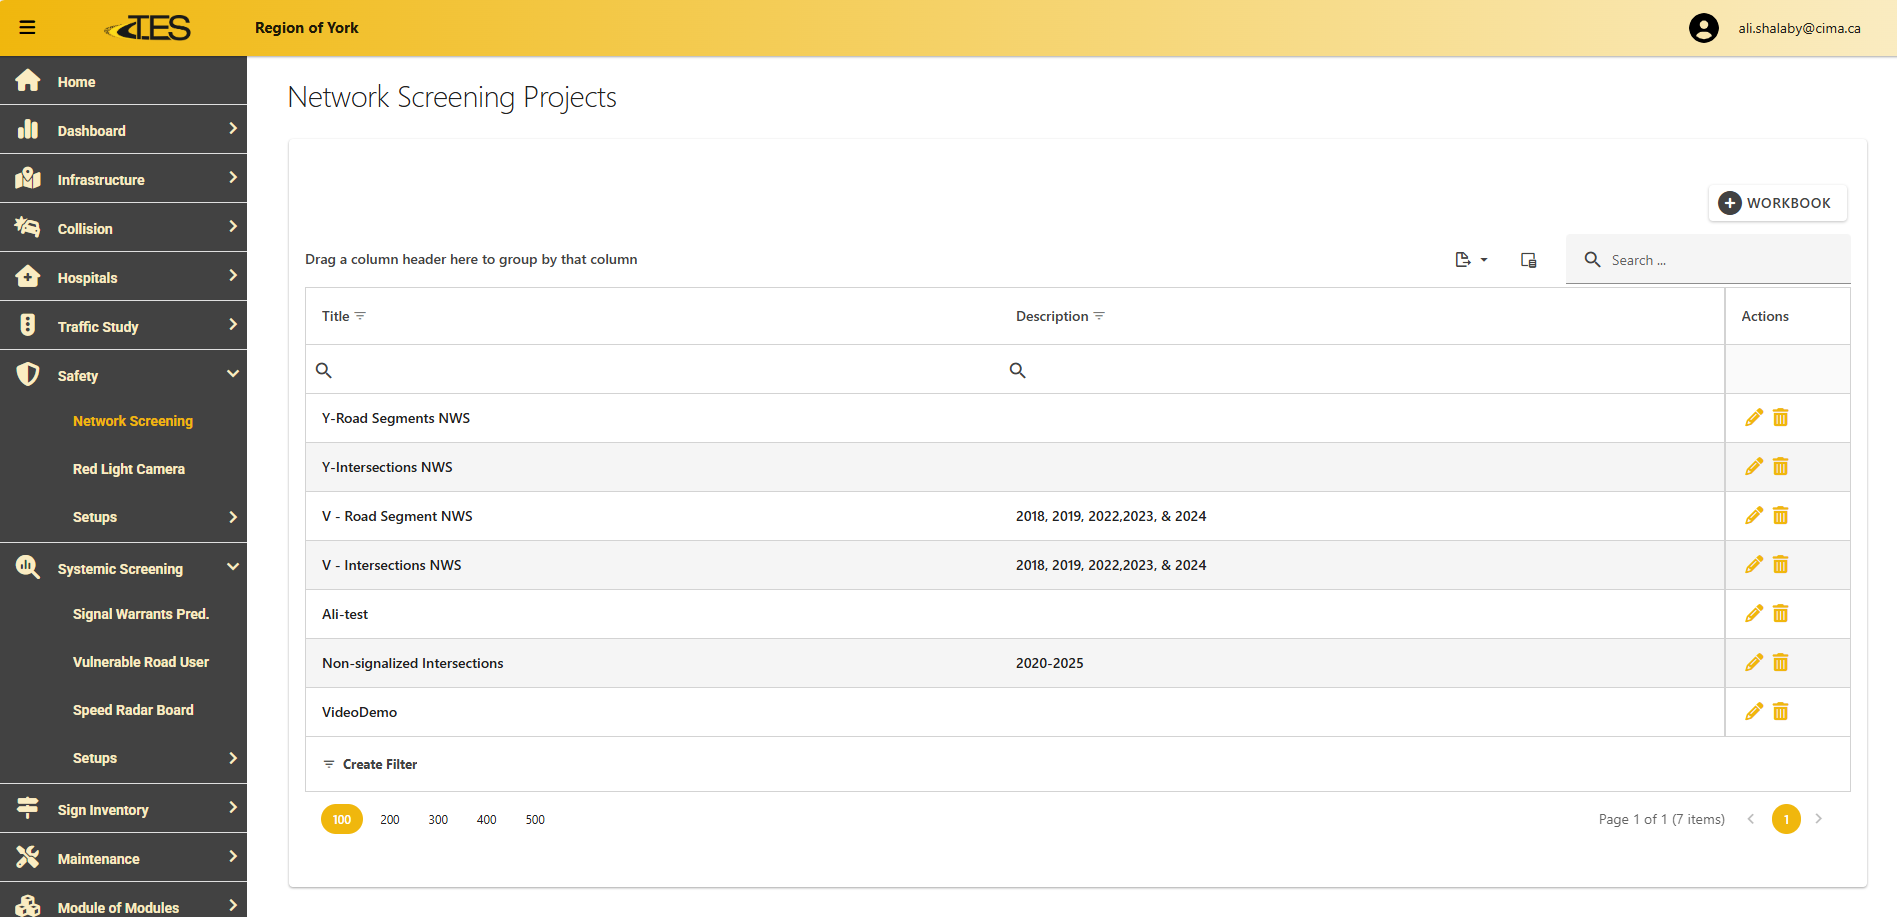Open the column chooser icon
The height and width of the screenshot is (917, 1897).
pos(1528,260)
